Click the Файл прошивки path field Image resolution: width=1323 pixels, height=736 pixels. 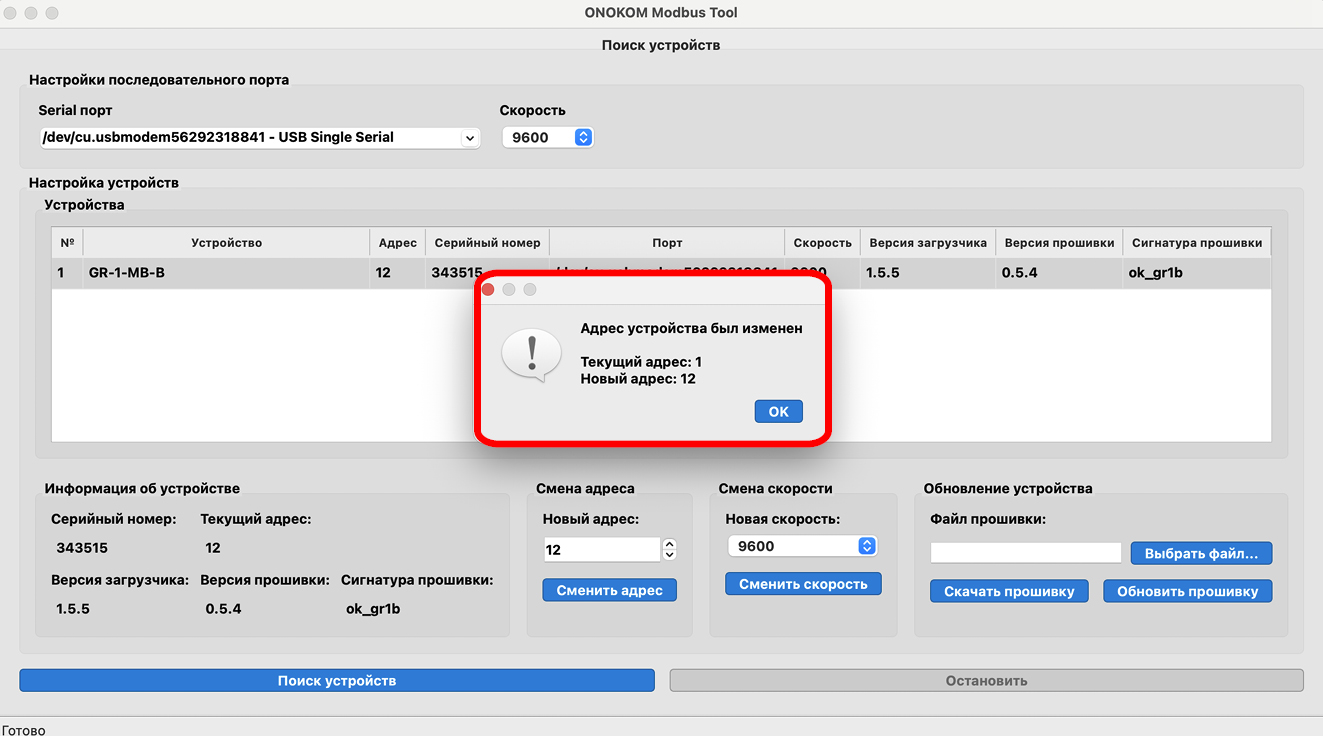coord(1026,553)
